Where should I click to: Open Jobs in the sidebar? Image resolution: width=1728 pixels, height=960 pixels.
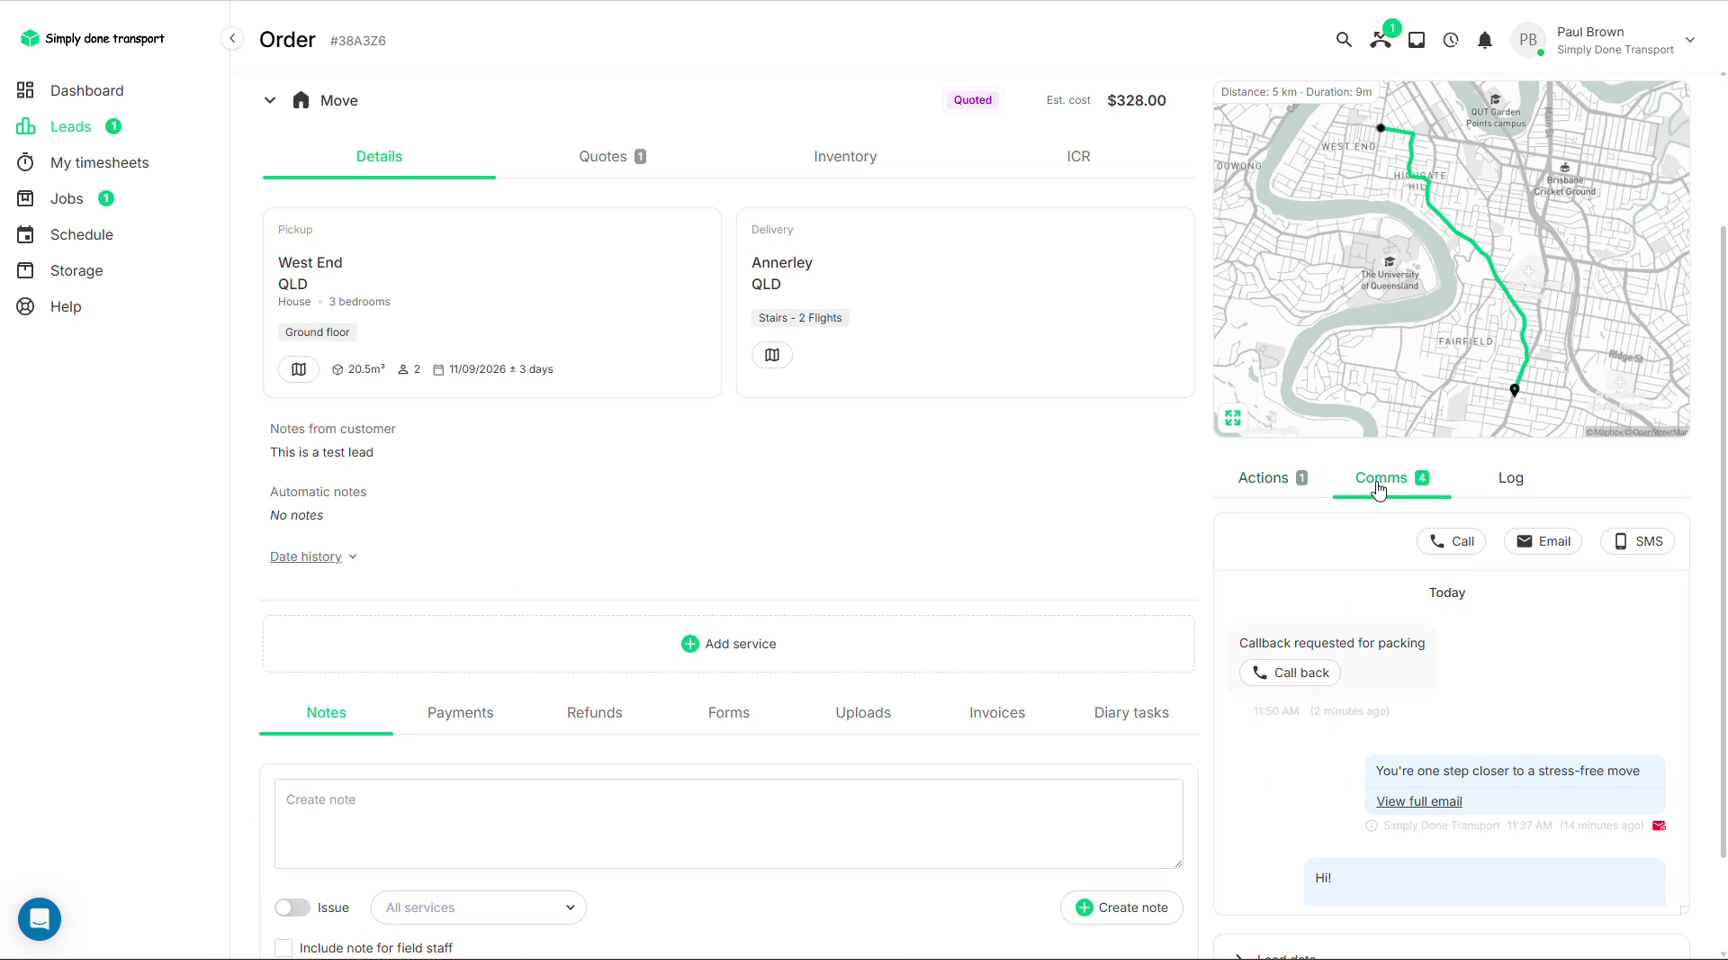click(x=65, y=198)
